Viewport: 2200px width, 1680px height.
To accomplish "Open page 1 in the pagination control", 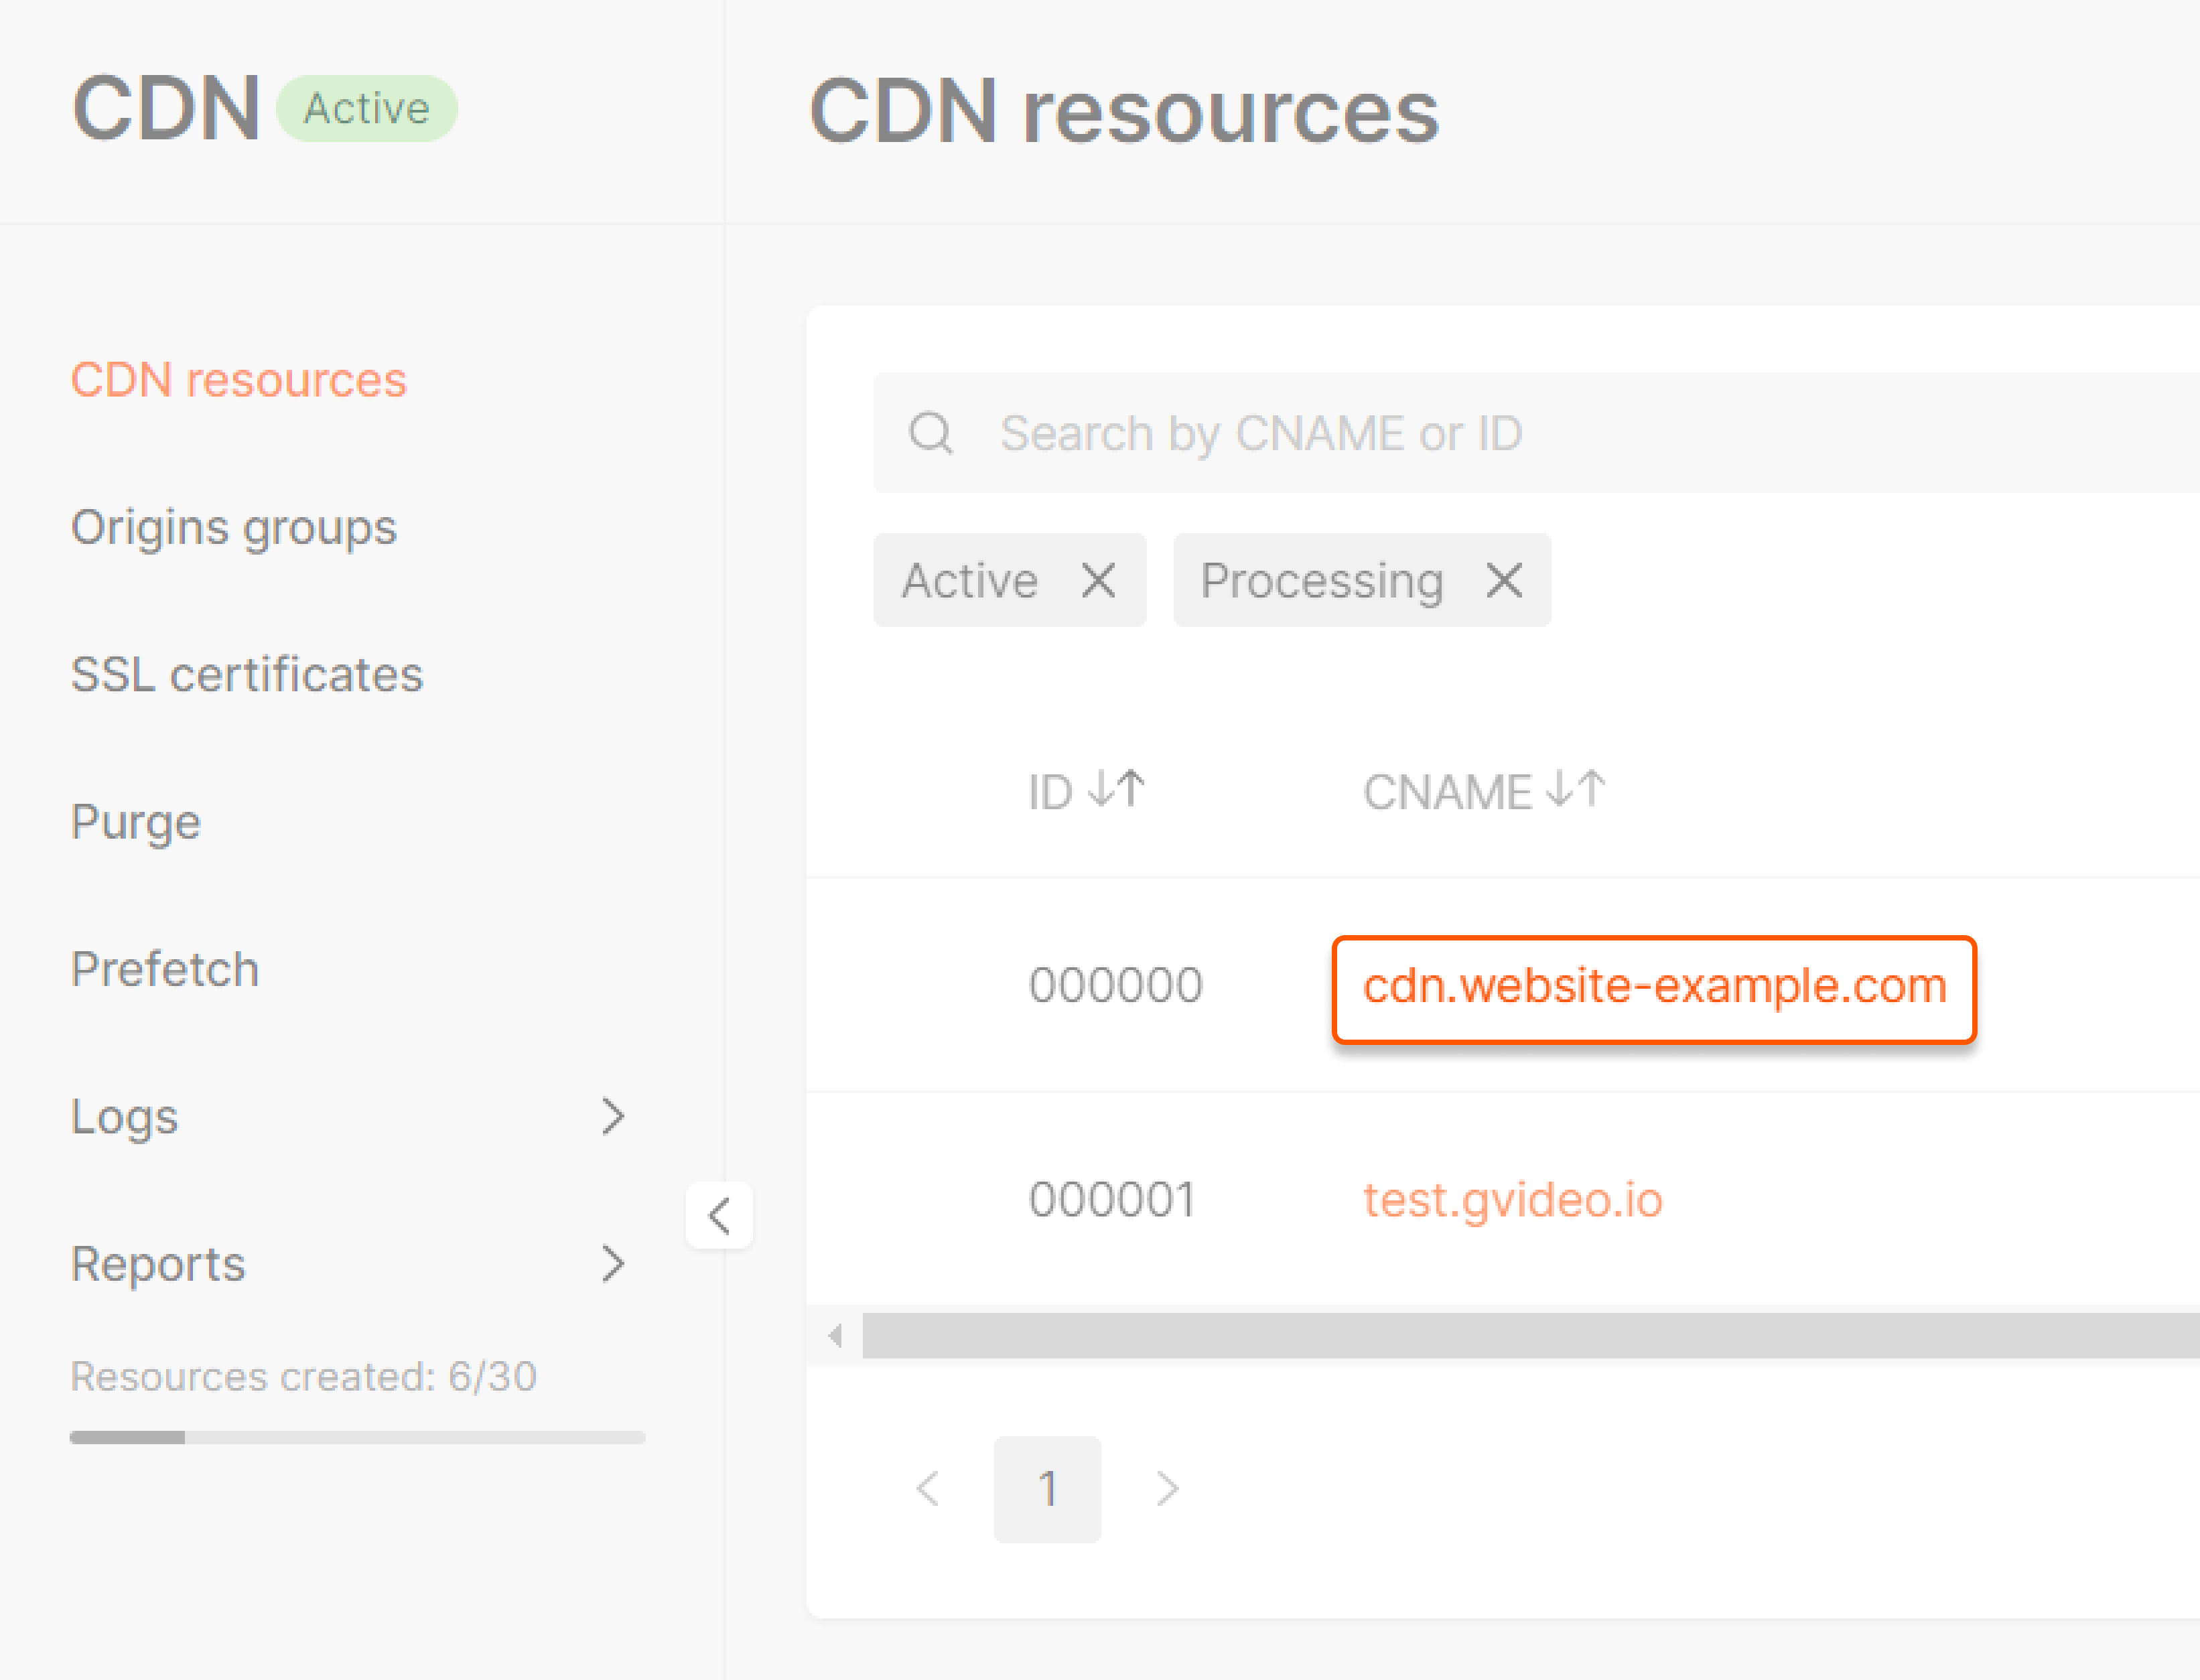I will tap(1047, 1489).
